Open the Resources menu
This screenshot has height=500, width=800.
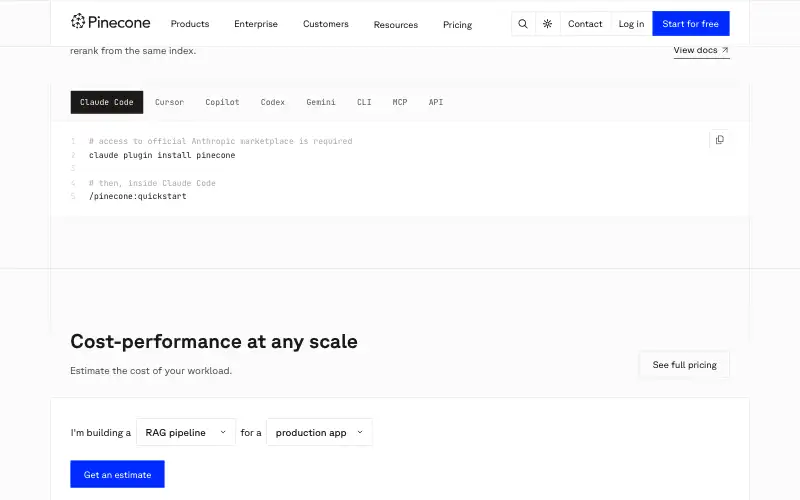point(395,24)
